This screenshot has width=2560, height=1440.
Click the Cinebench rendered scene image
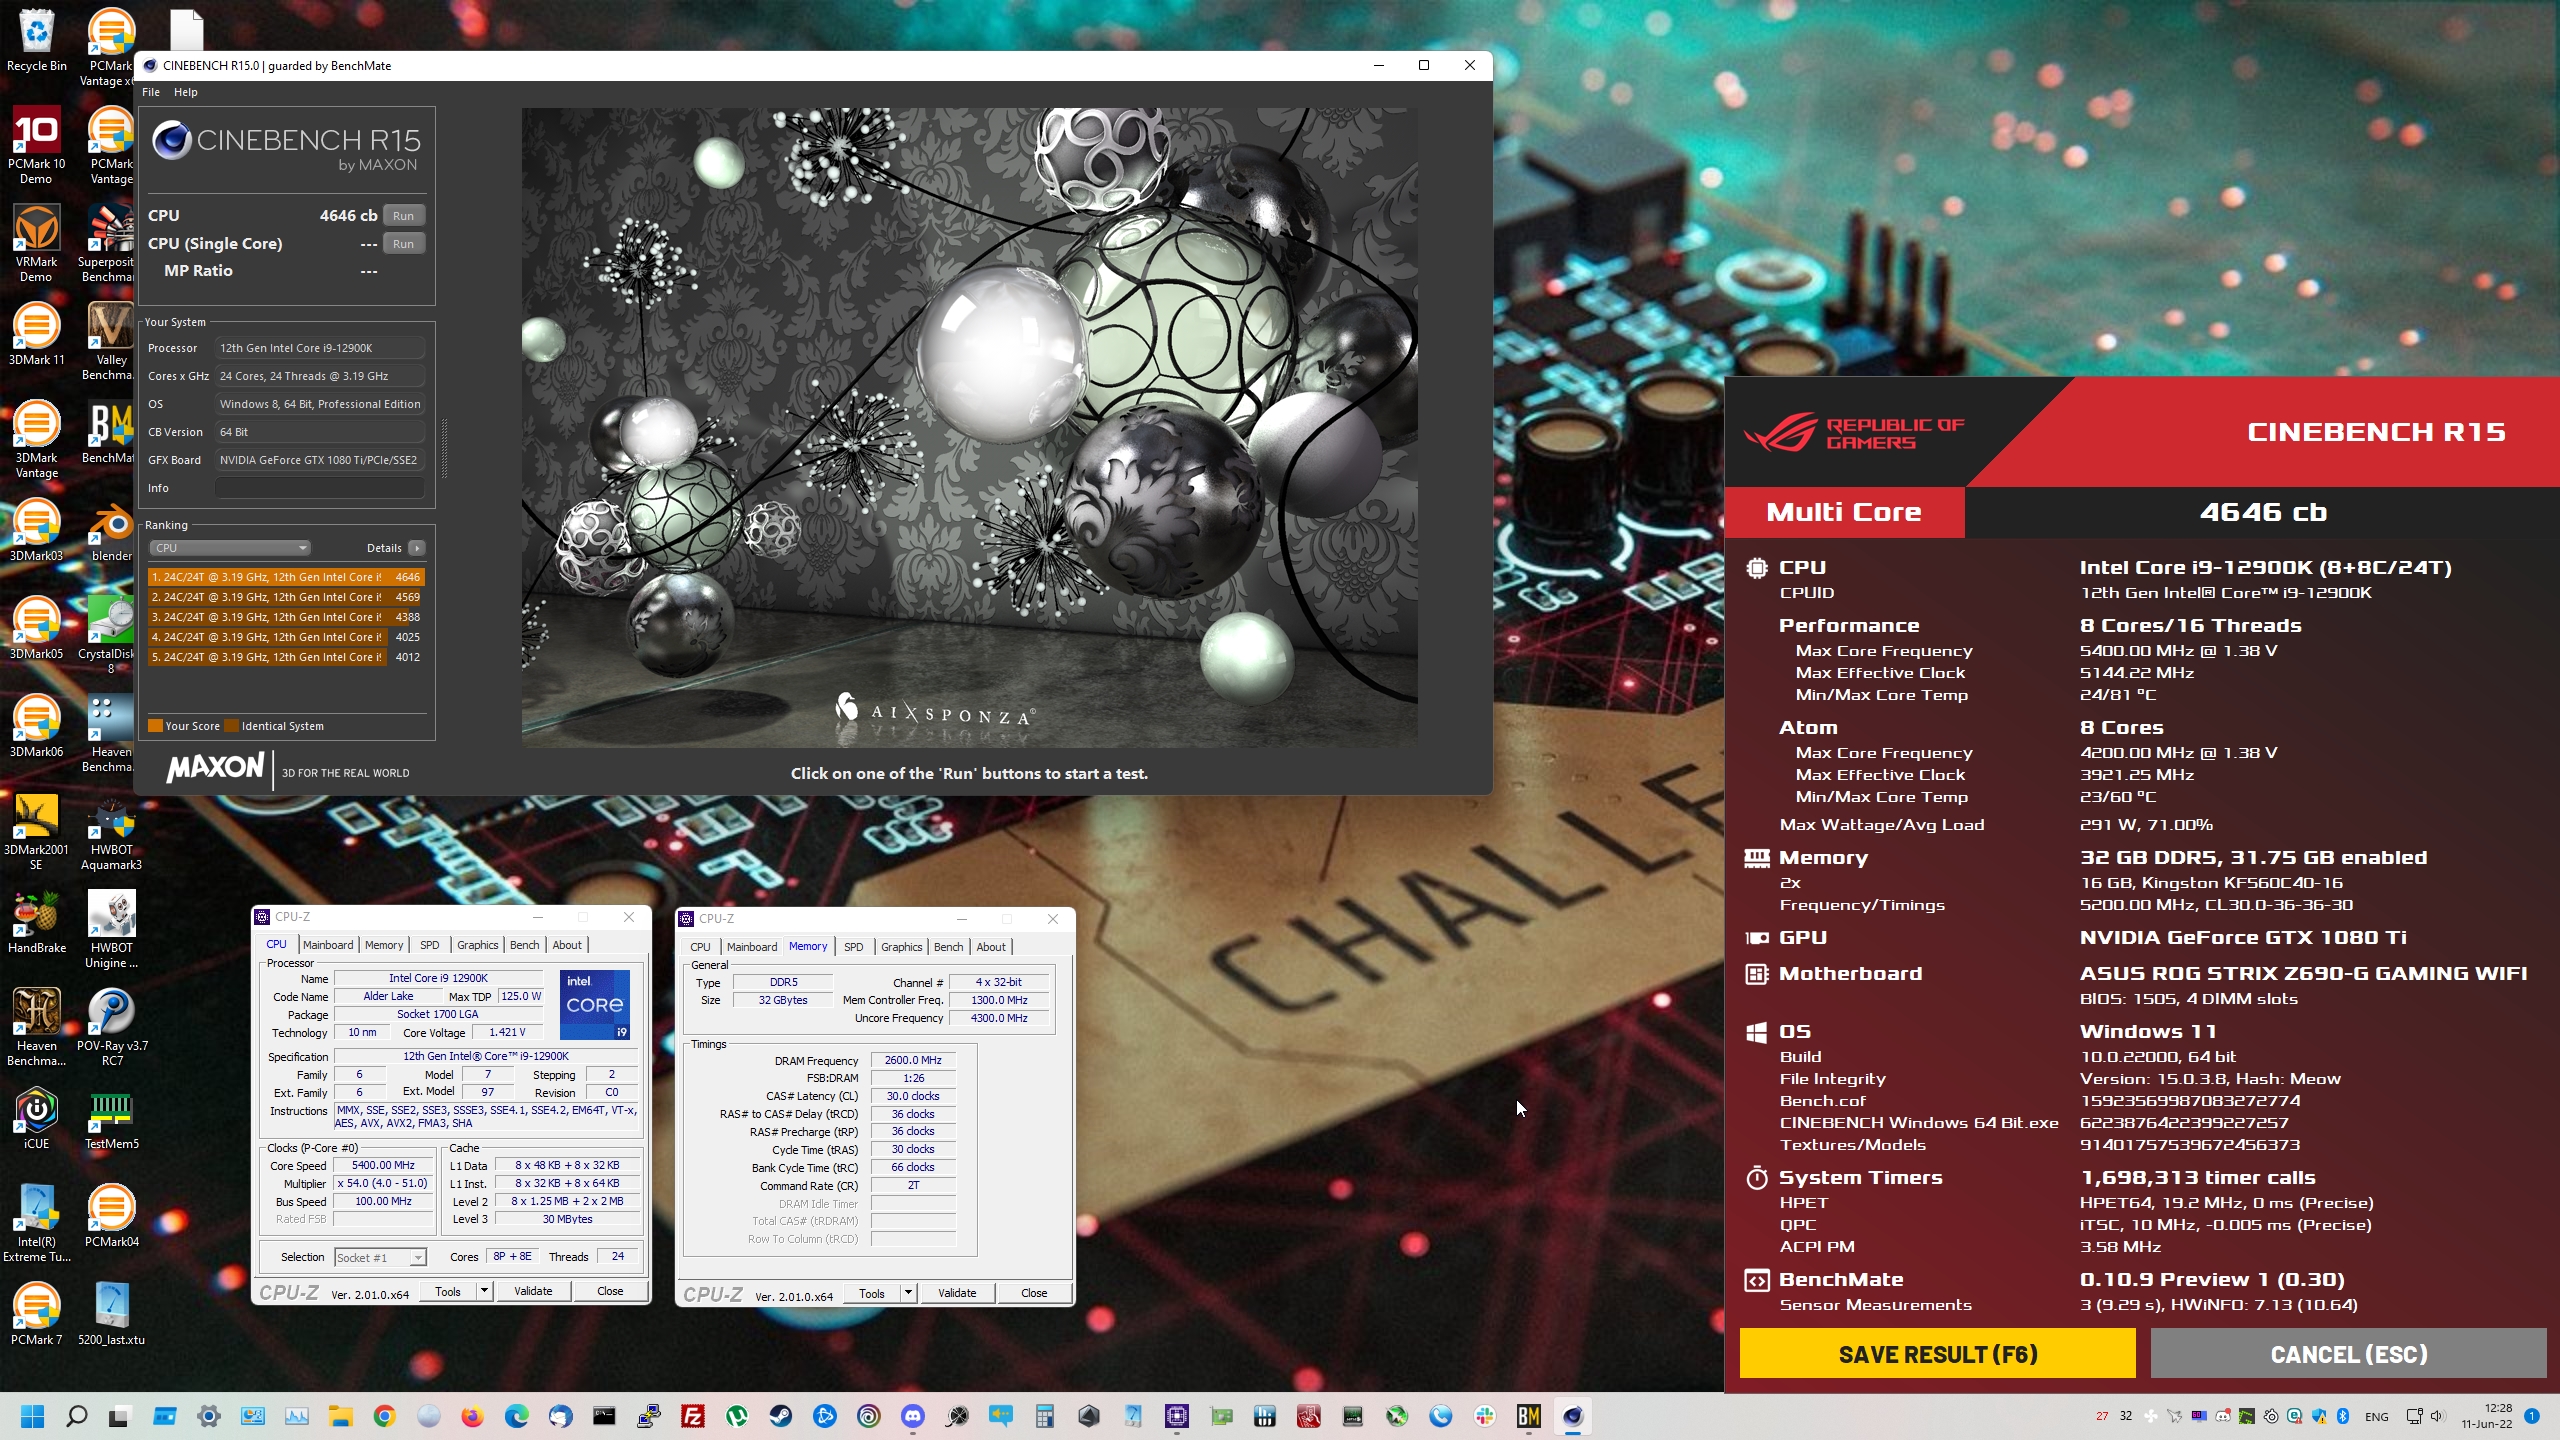coord(969,427)
